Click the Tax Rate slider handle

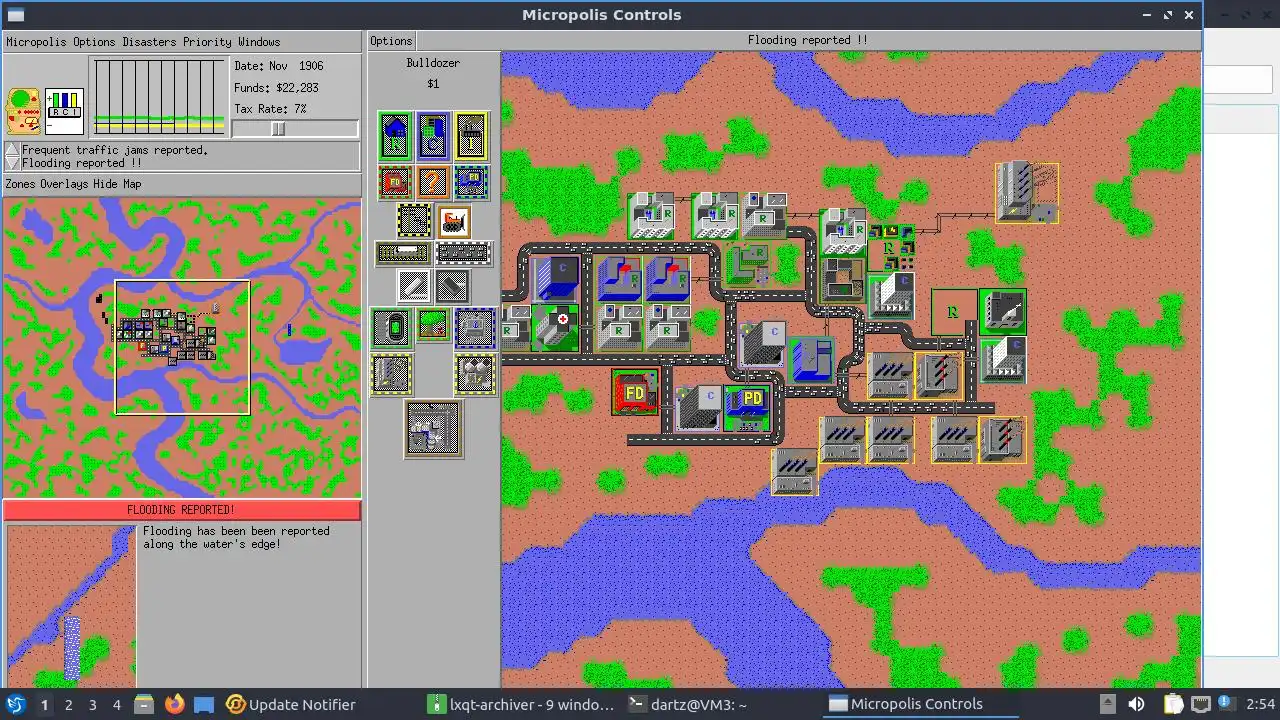(278, 129)
